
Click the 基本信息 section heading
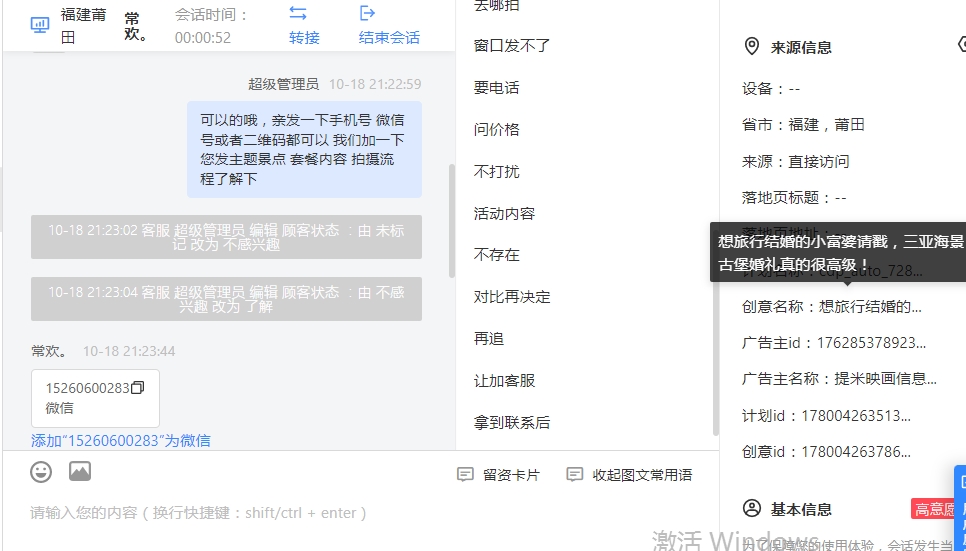click(x=801, y=509)
